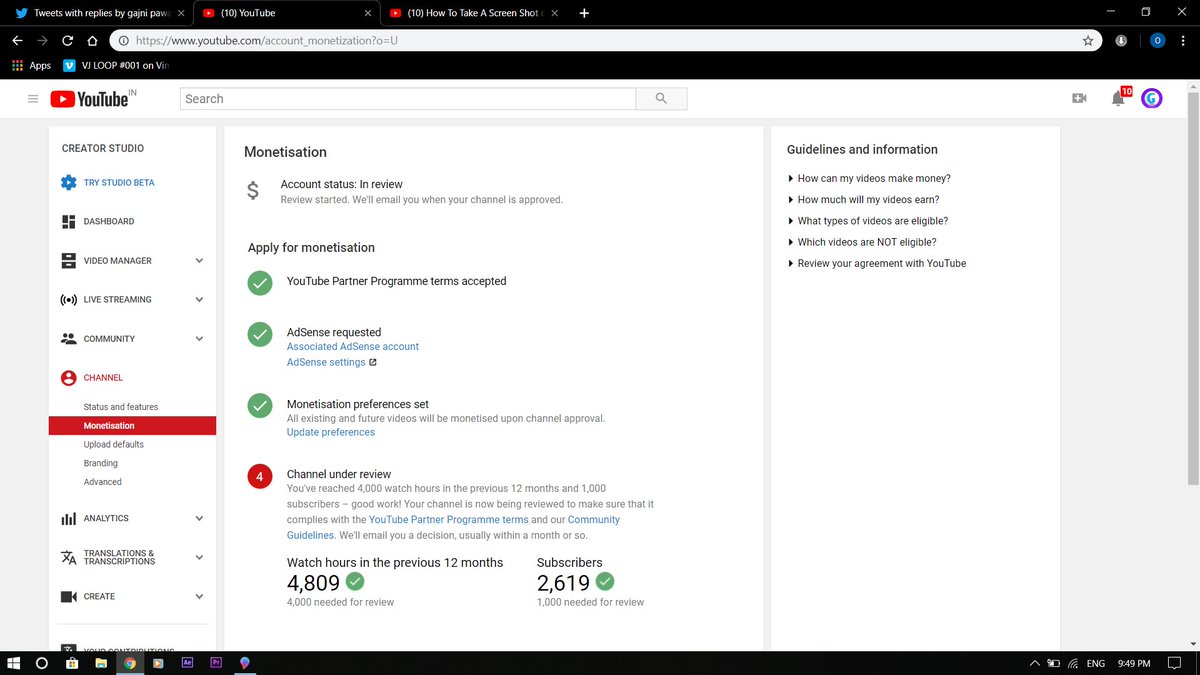This screenshot has width=1200, height=675.
Task: Click the Translations & Transcriptions icon
Action: [x=68, y=557]
